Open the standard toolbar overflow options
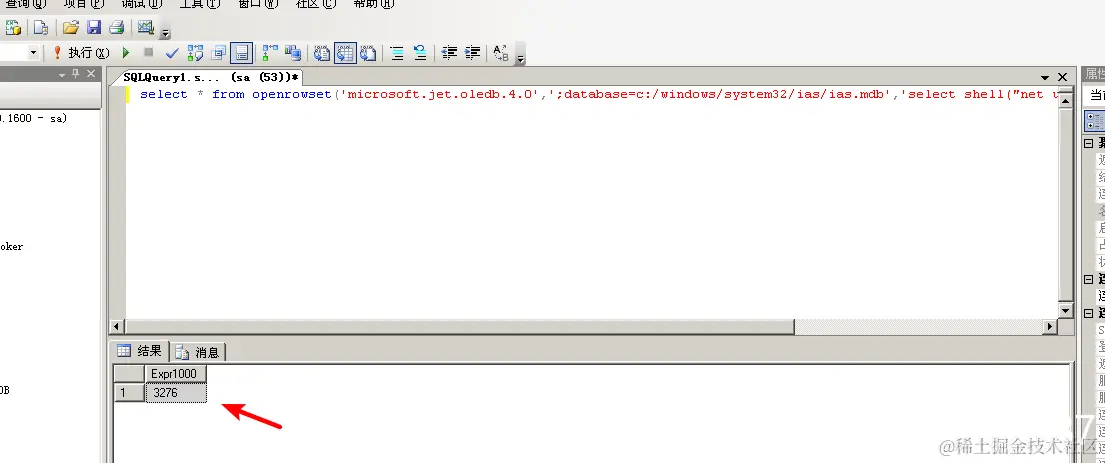This screenshot has height=463, width=1105. (x=165, y=32)
